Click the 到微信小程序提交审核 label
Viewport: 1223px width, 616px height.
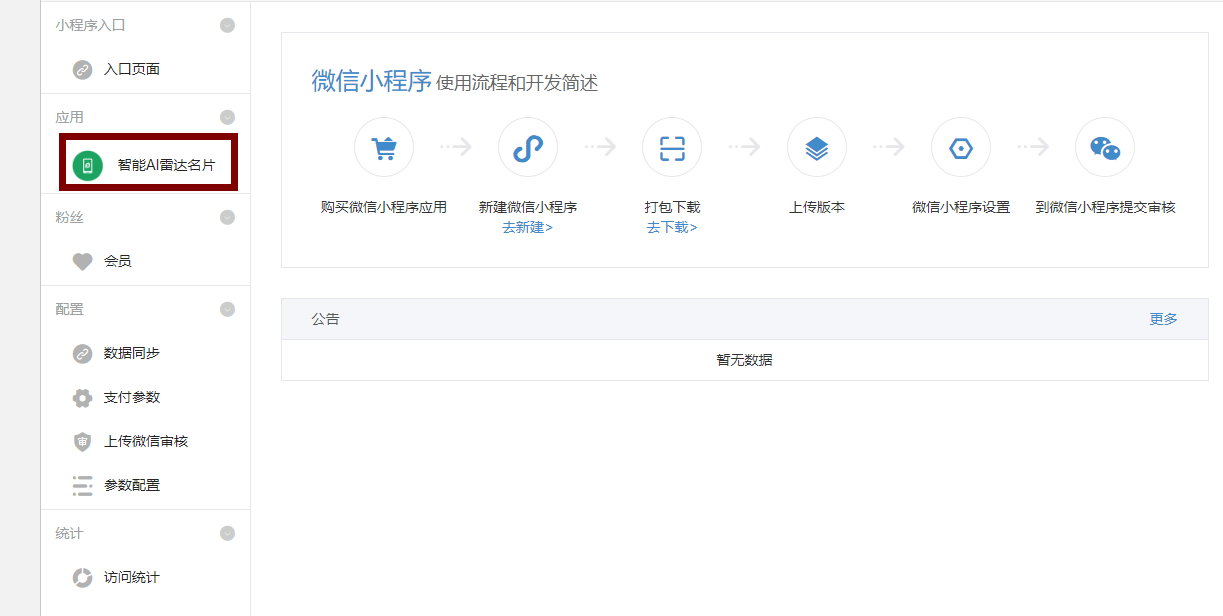(1105, 207)
